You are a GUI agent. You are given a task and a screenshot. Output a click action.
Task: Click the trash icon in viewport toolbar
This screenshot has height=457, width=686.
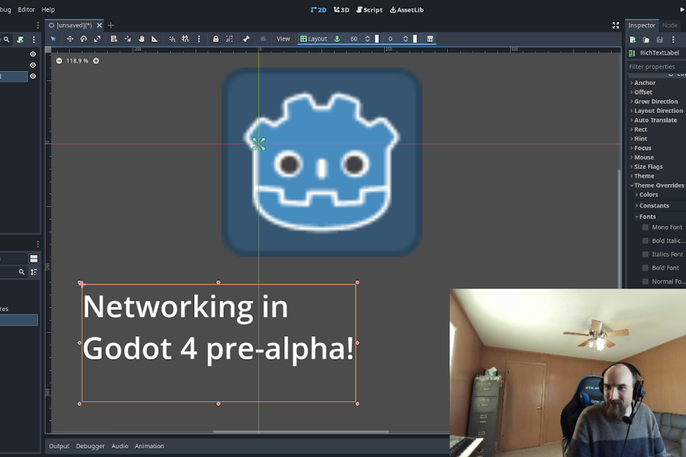point(430,39)
